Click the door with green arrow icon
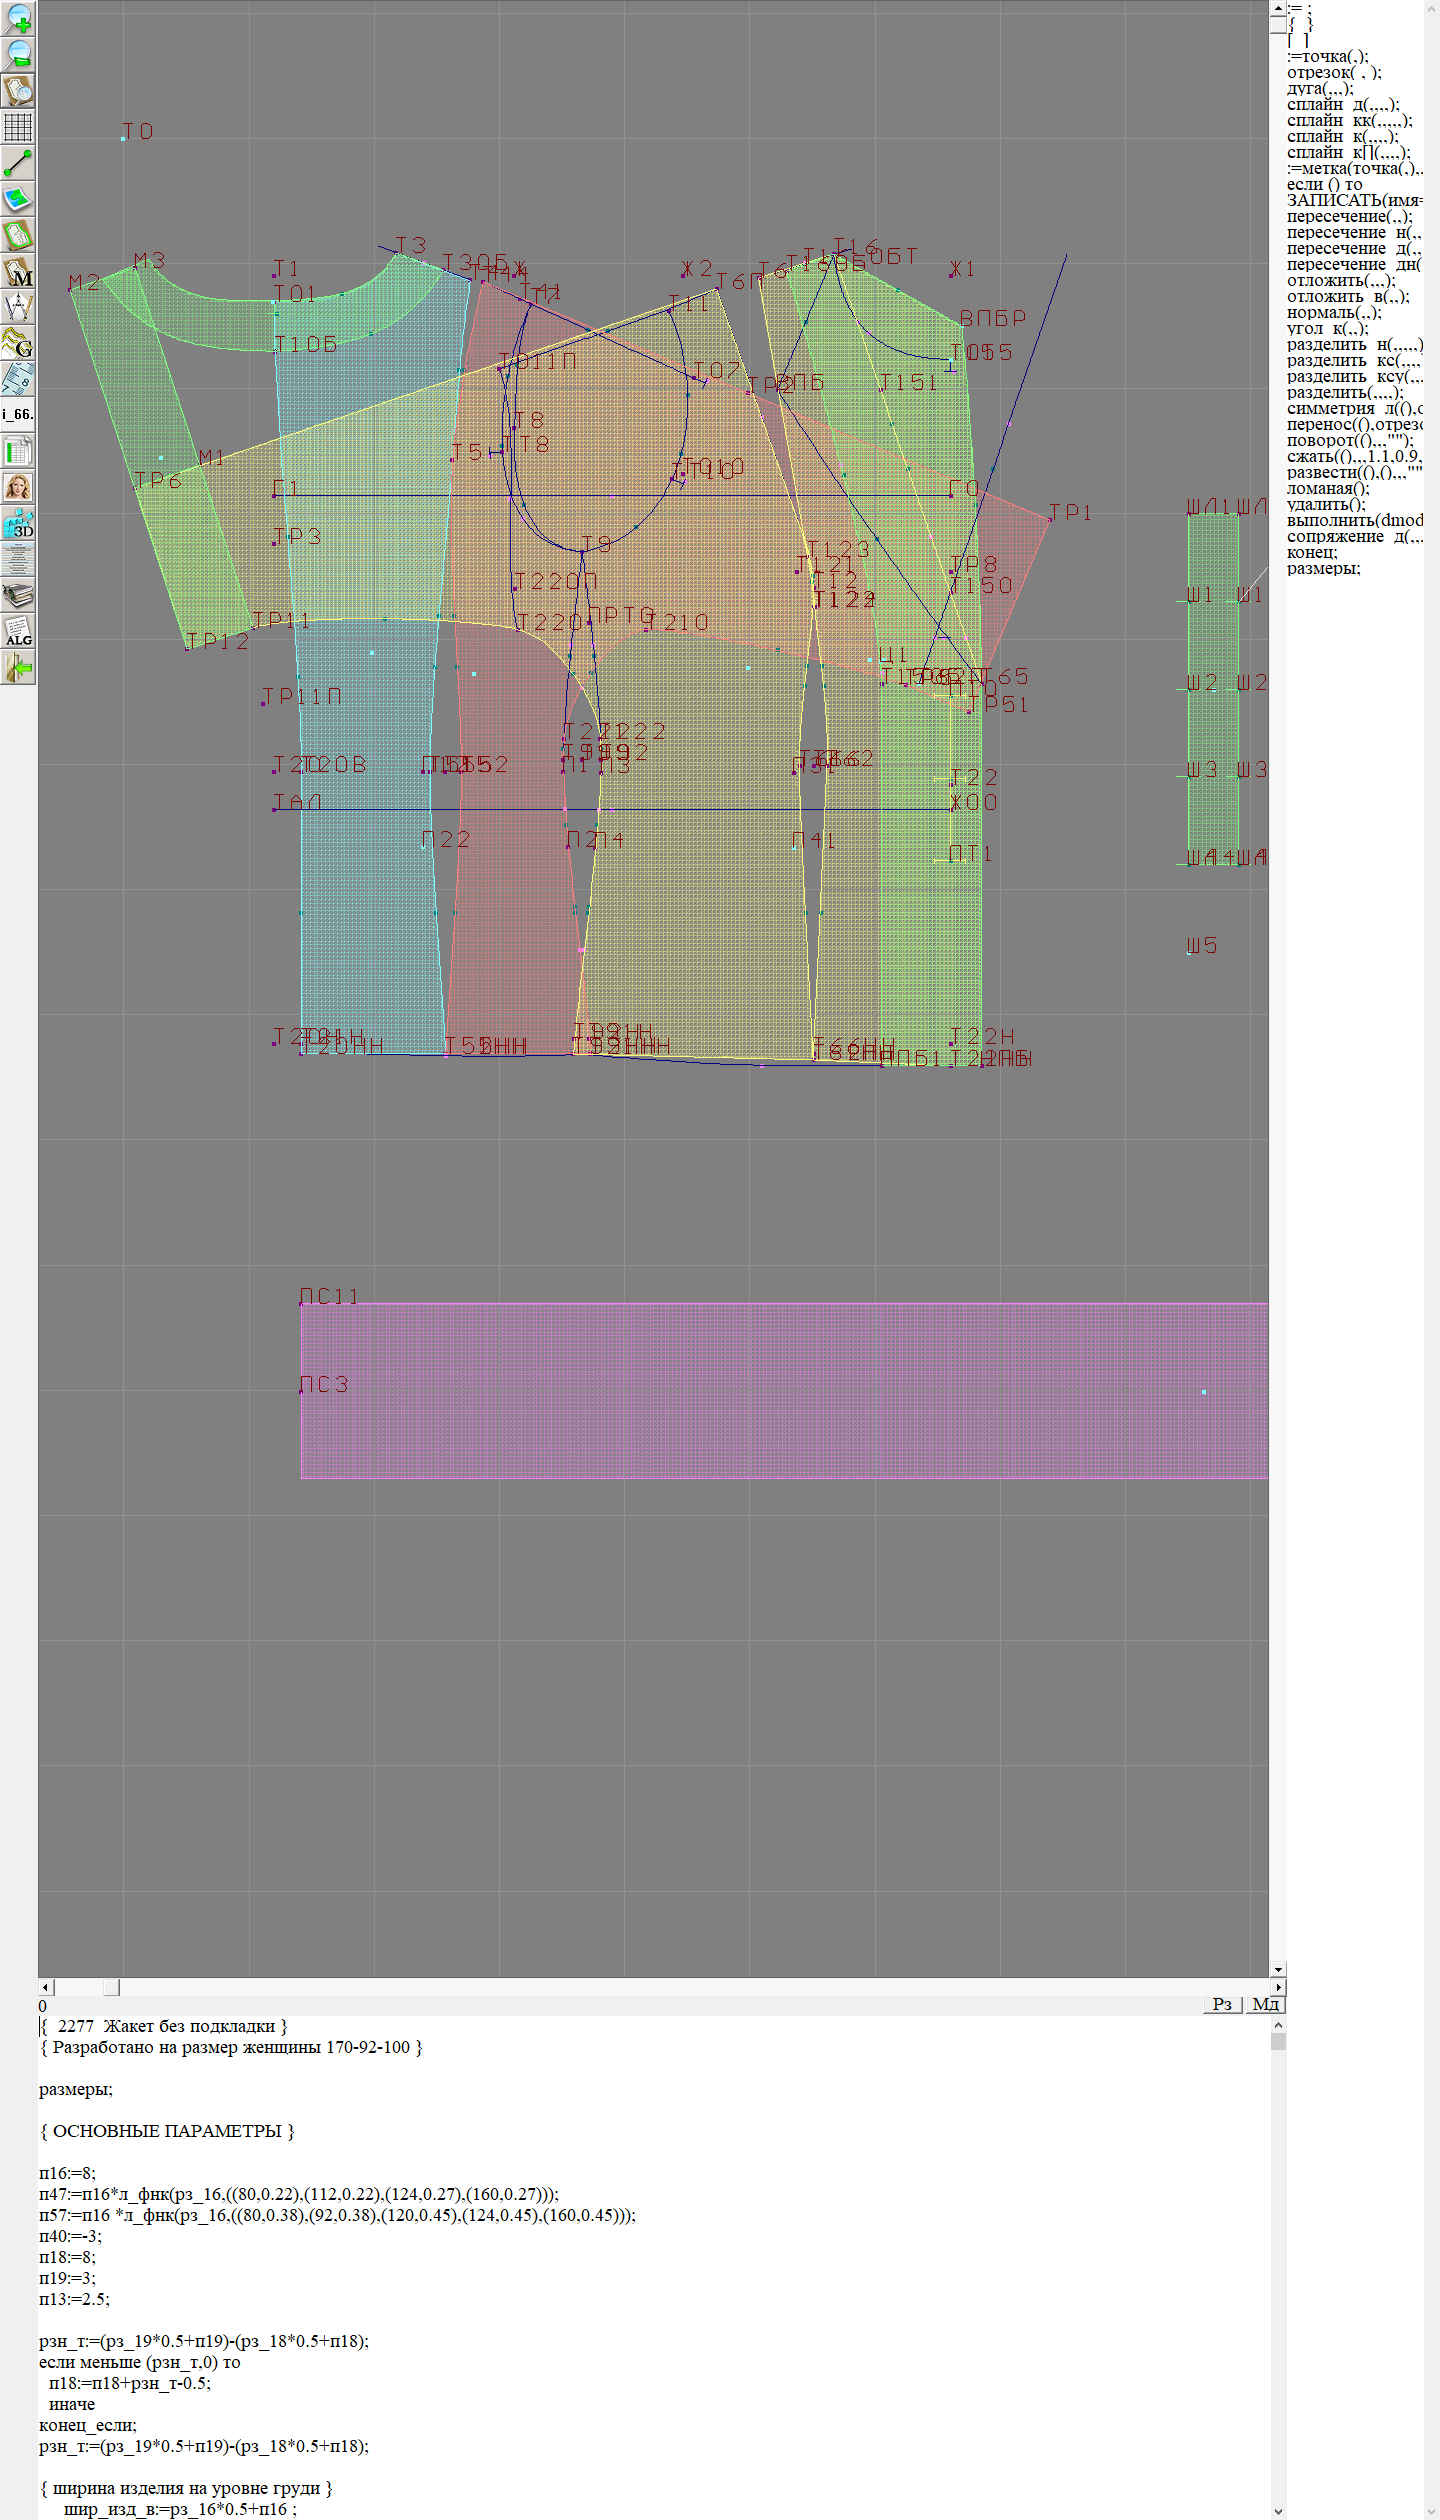 [x=18, y=668]
